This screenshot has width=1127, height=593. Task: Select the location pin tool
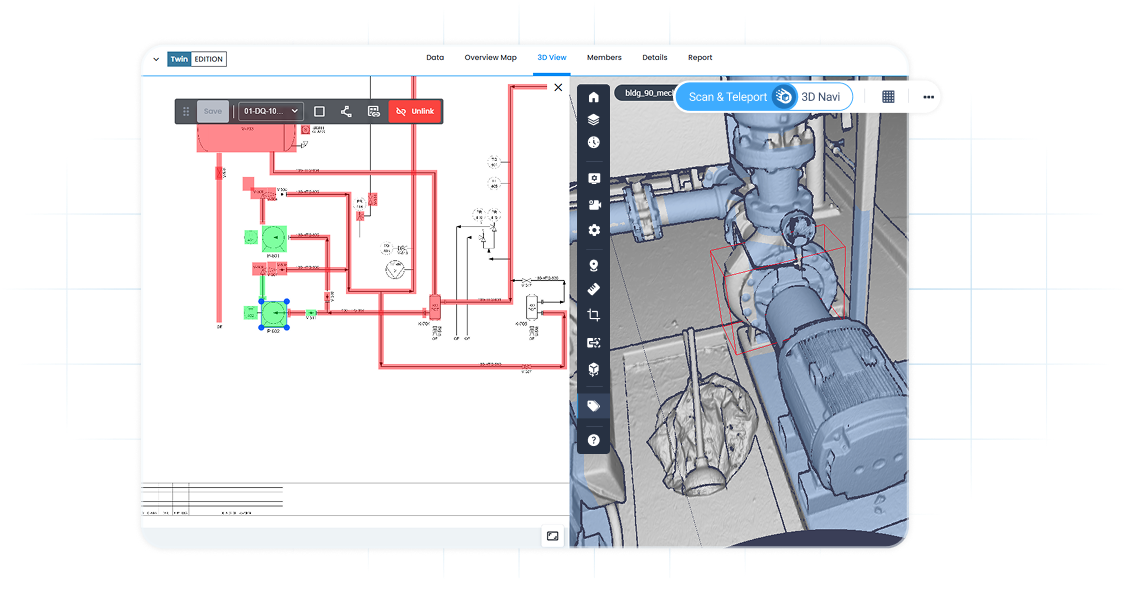pyautogui.click(x=594, y=265)
